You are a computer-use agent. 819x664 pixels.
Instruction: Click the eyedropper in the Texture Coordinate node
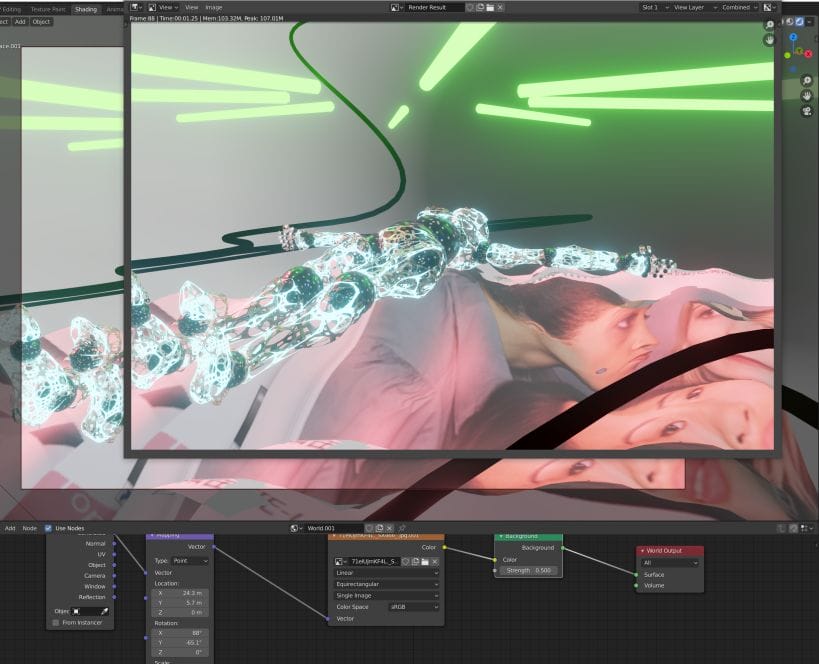pyautogui.click(x=104, y=611)
